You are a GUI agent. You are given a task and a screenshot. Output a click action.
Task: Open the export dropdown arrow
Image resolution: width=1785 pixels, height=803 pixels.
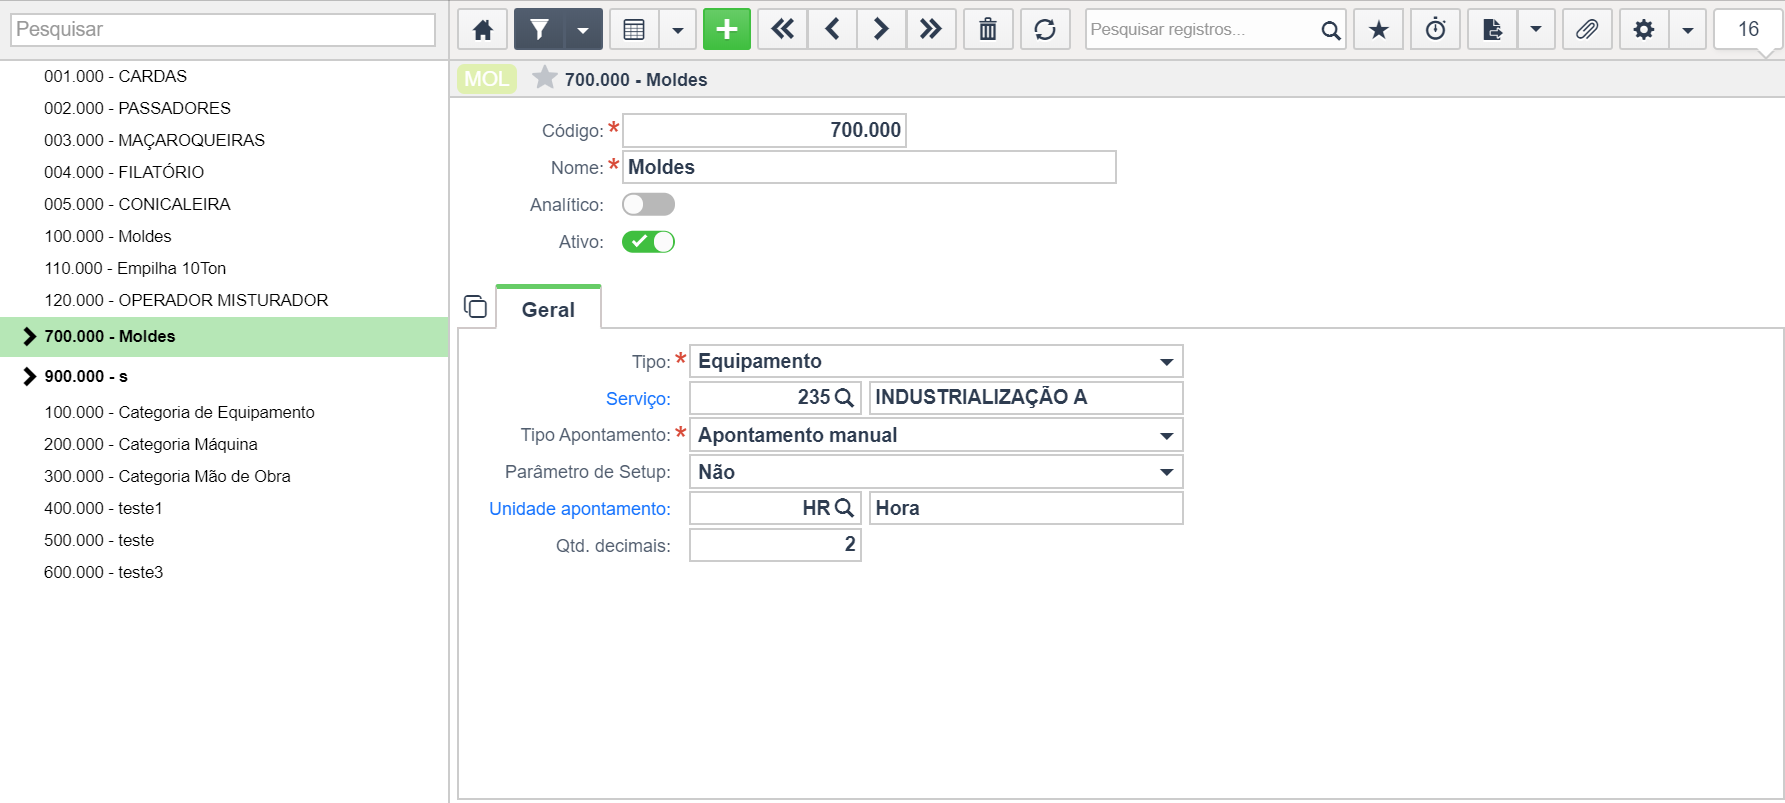click(x=1536, y=30)
